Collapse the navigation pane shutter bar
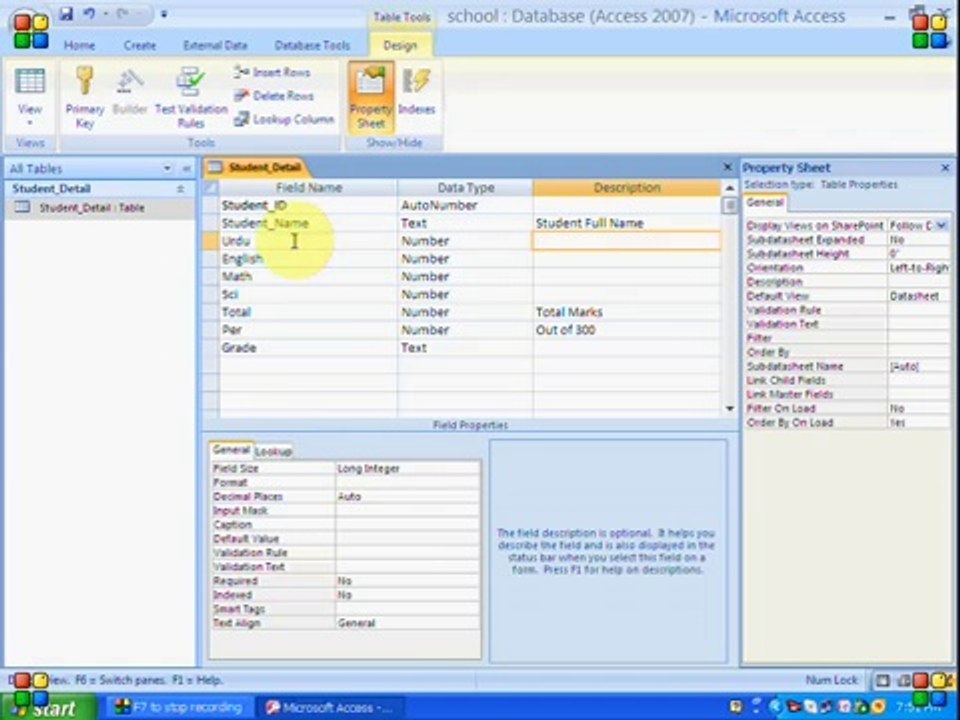The width and height of the screenshot is (960, 720). (x=186, y=168)
